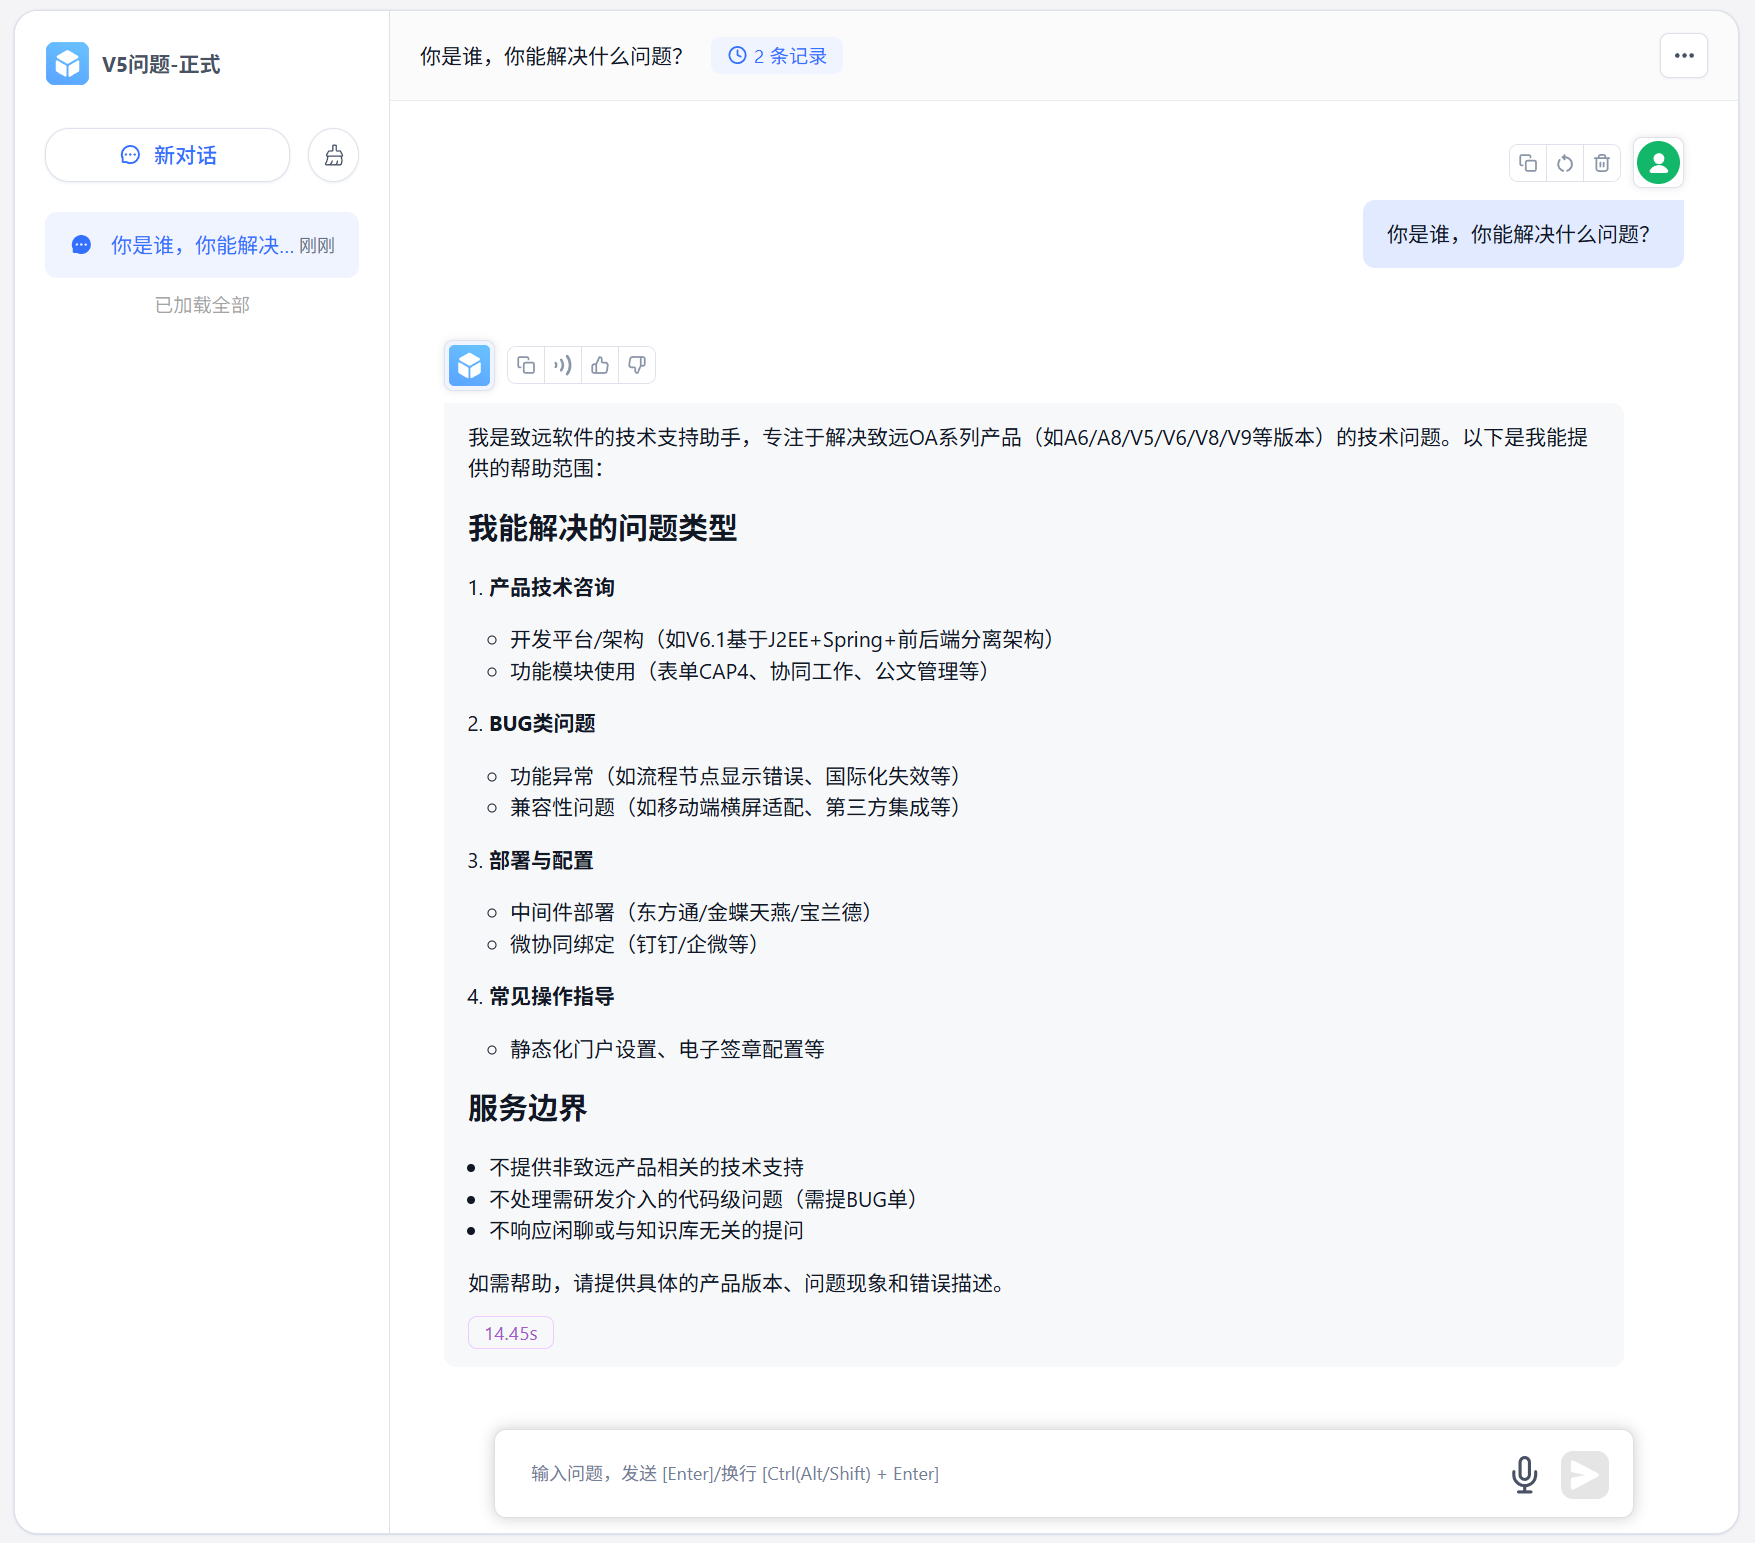Click the V5问题-正式 app logo
This screenshot has width=1755, height=1543.
[x=67, y=64]
